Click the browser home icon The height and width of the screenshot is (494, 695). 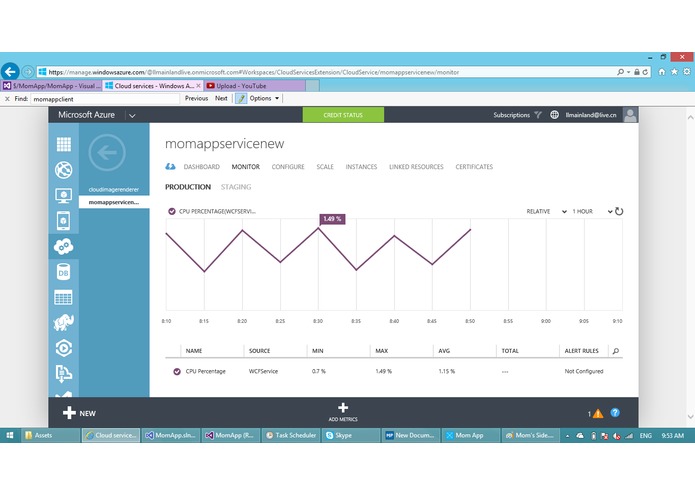[662, 72]
